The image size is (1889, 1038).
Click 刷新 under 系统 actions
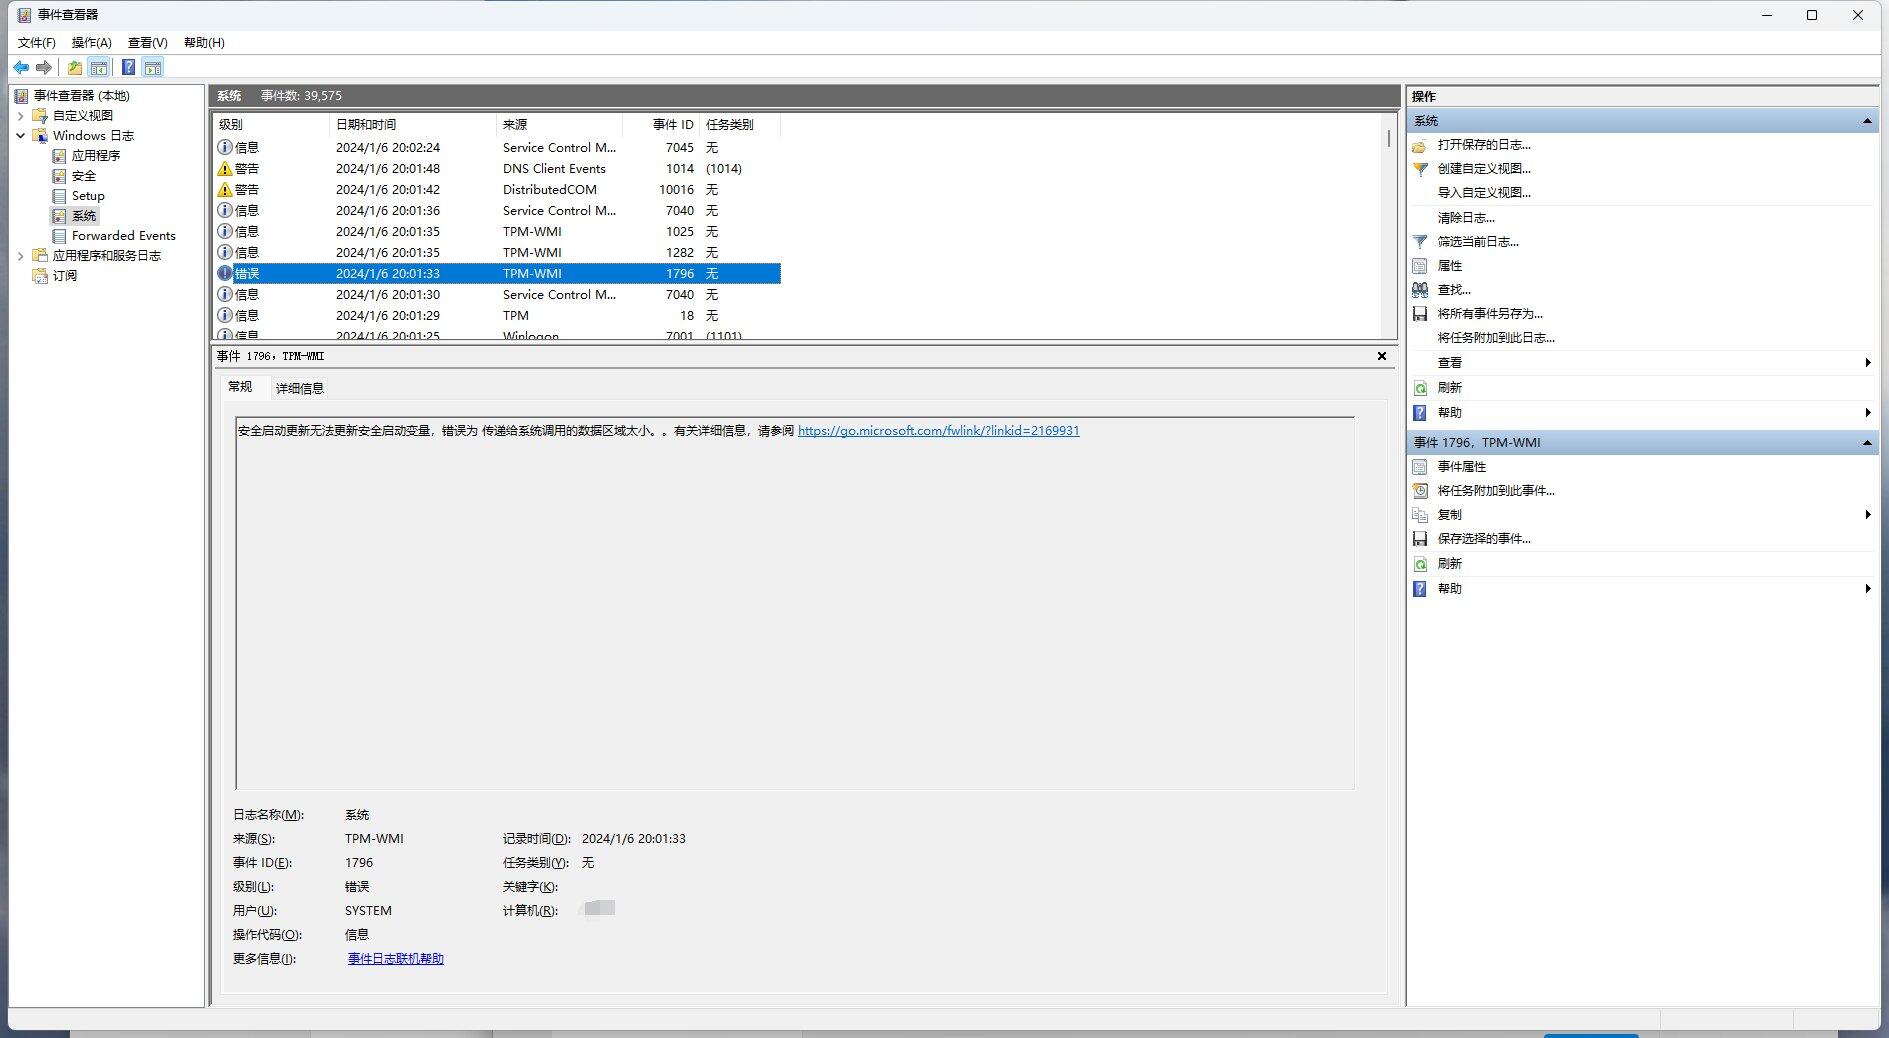[x=1449, y=387]
